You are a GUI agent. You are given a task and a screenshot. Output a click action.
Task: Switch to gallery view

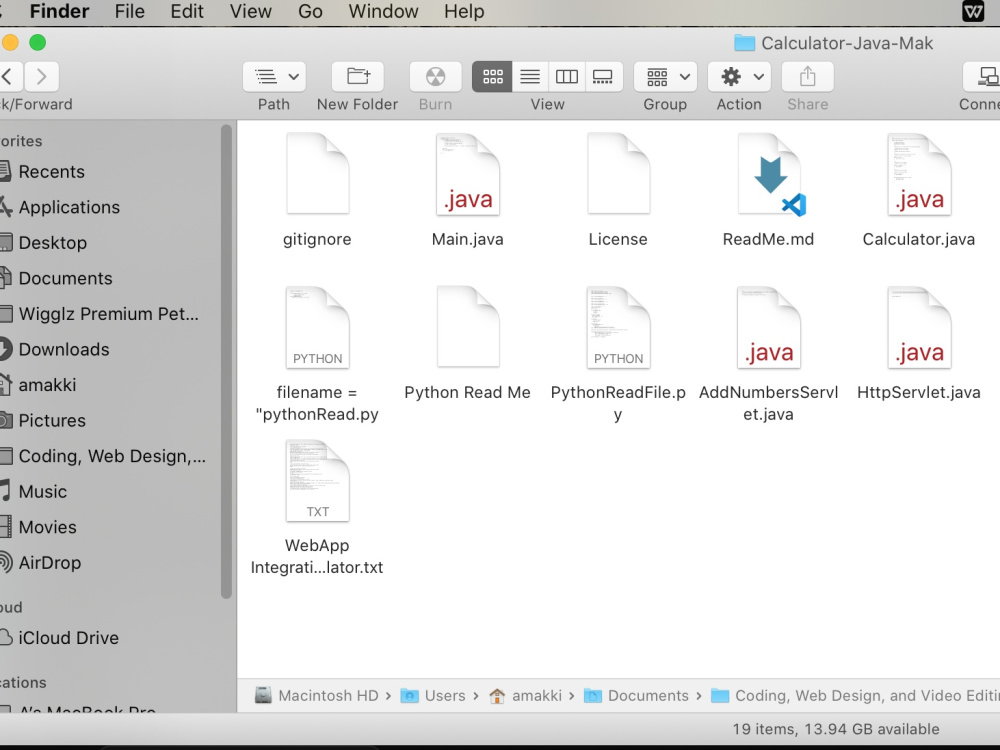603,77
